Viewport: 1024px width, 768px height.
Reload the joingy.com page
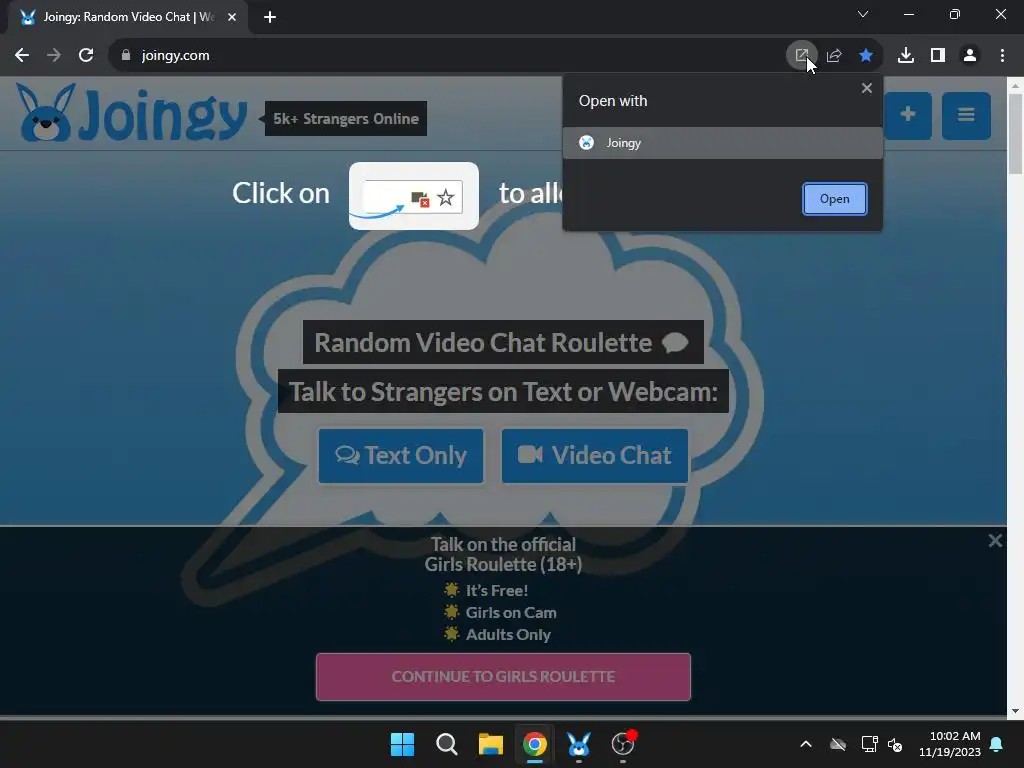coord(86,56)
